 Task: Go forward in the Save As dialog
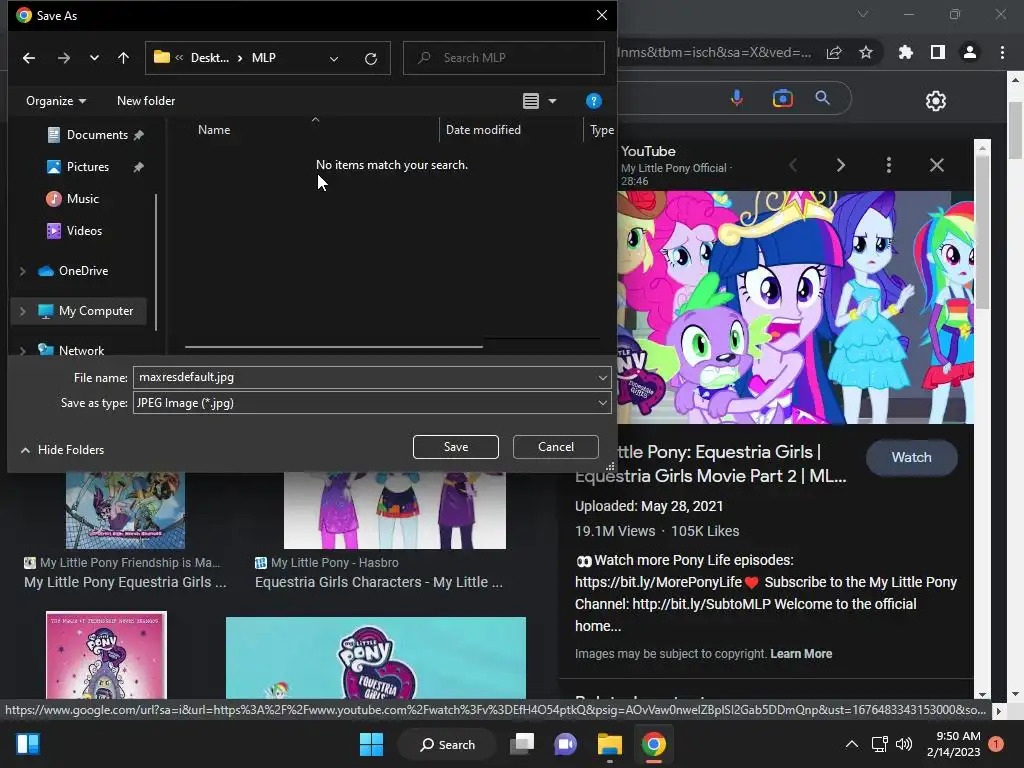tap(63, 58)
